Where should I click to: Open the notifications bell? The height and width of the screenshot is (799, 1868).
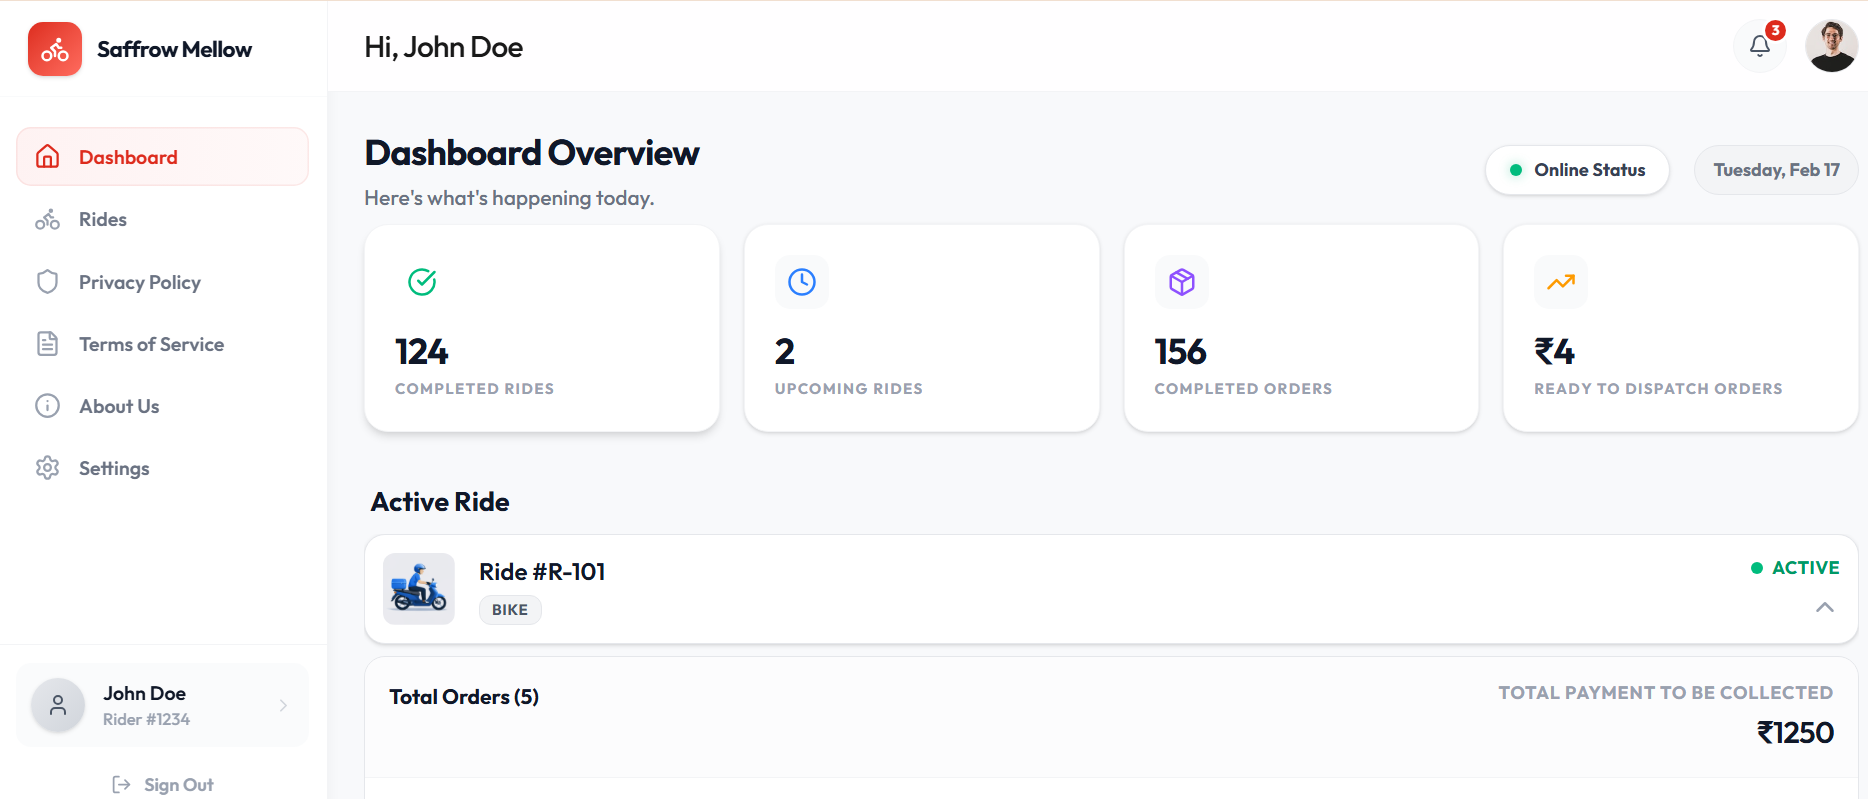pyautogui.click(x=1759, y=46)
